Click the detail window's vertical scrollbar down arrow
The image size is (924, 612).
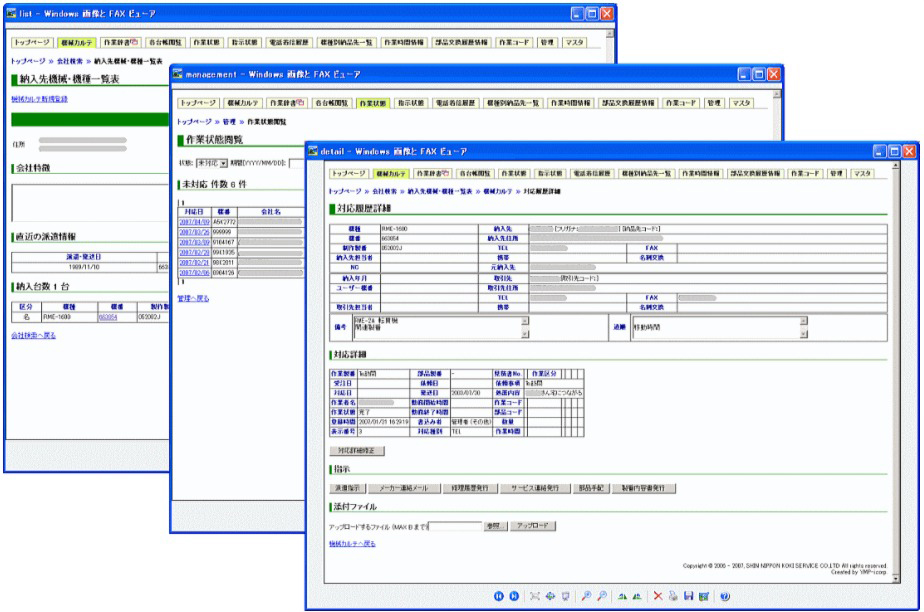896,576
